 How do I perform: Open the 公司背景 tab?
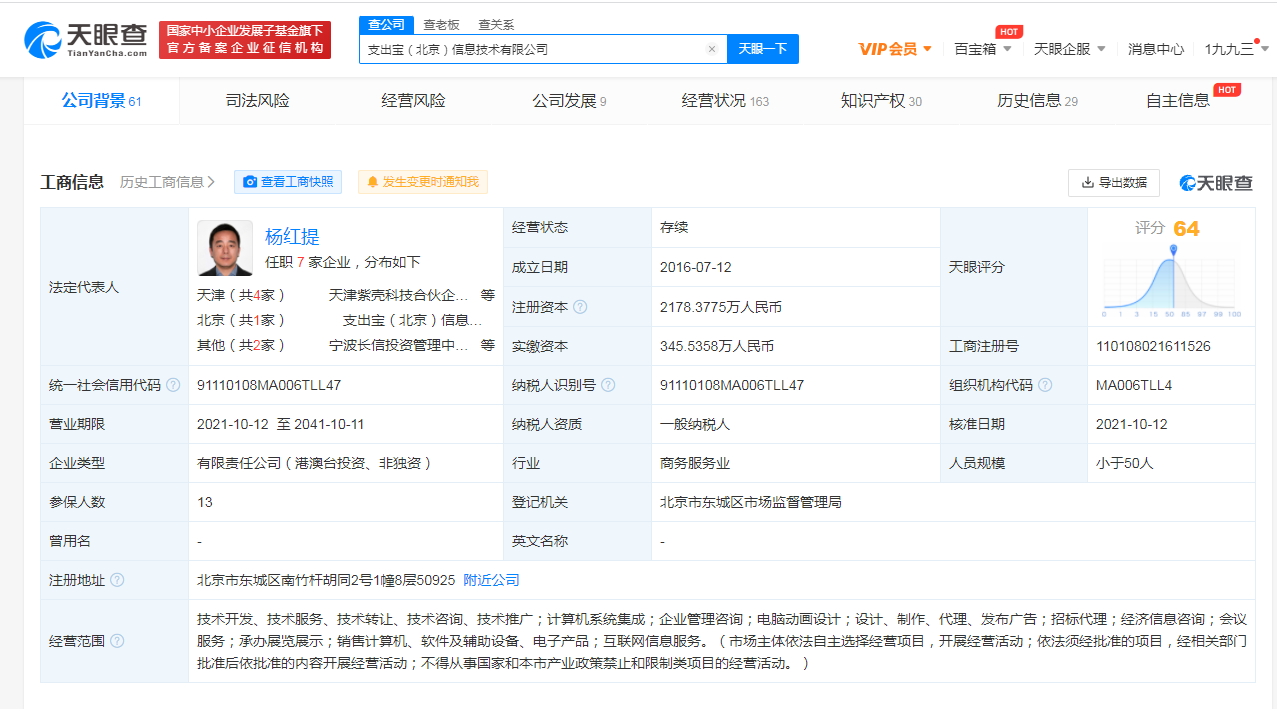click(101, 101)
